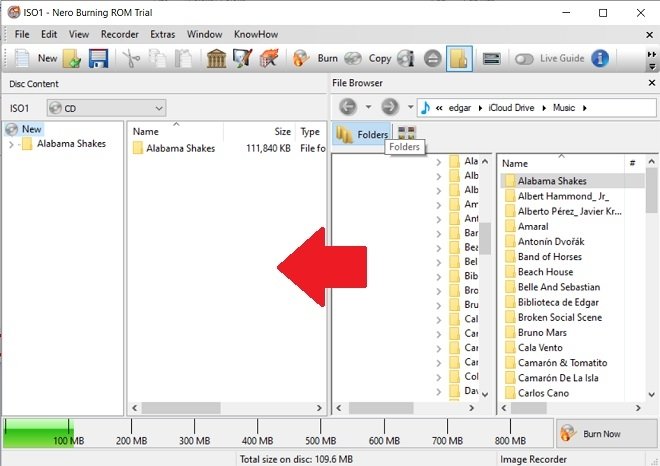This screenshot has height=466, width=660.
Task: Expand the Ala folder in folder tree
Action: pos(439,162)
